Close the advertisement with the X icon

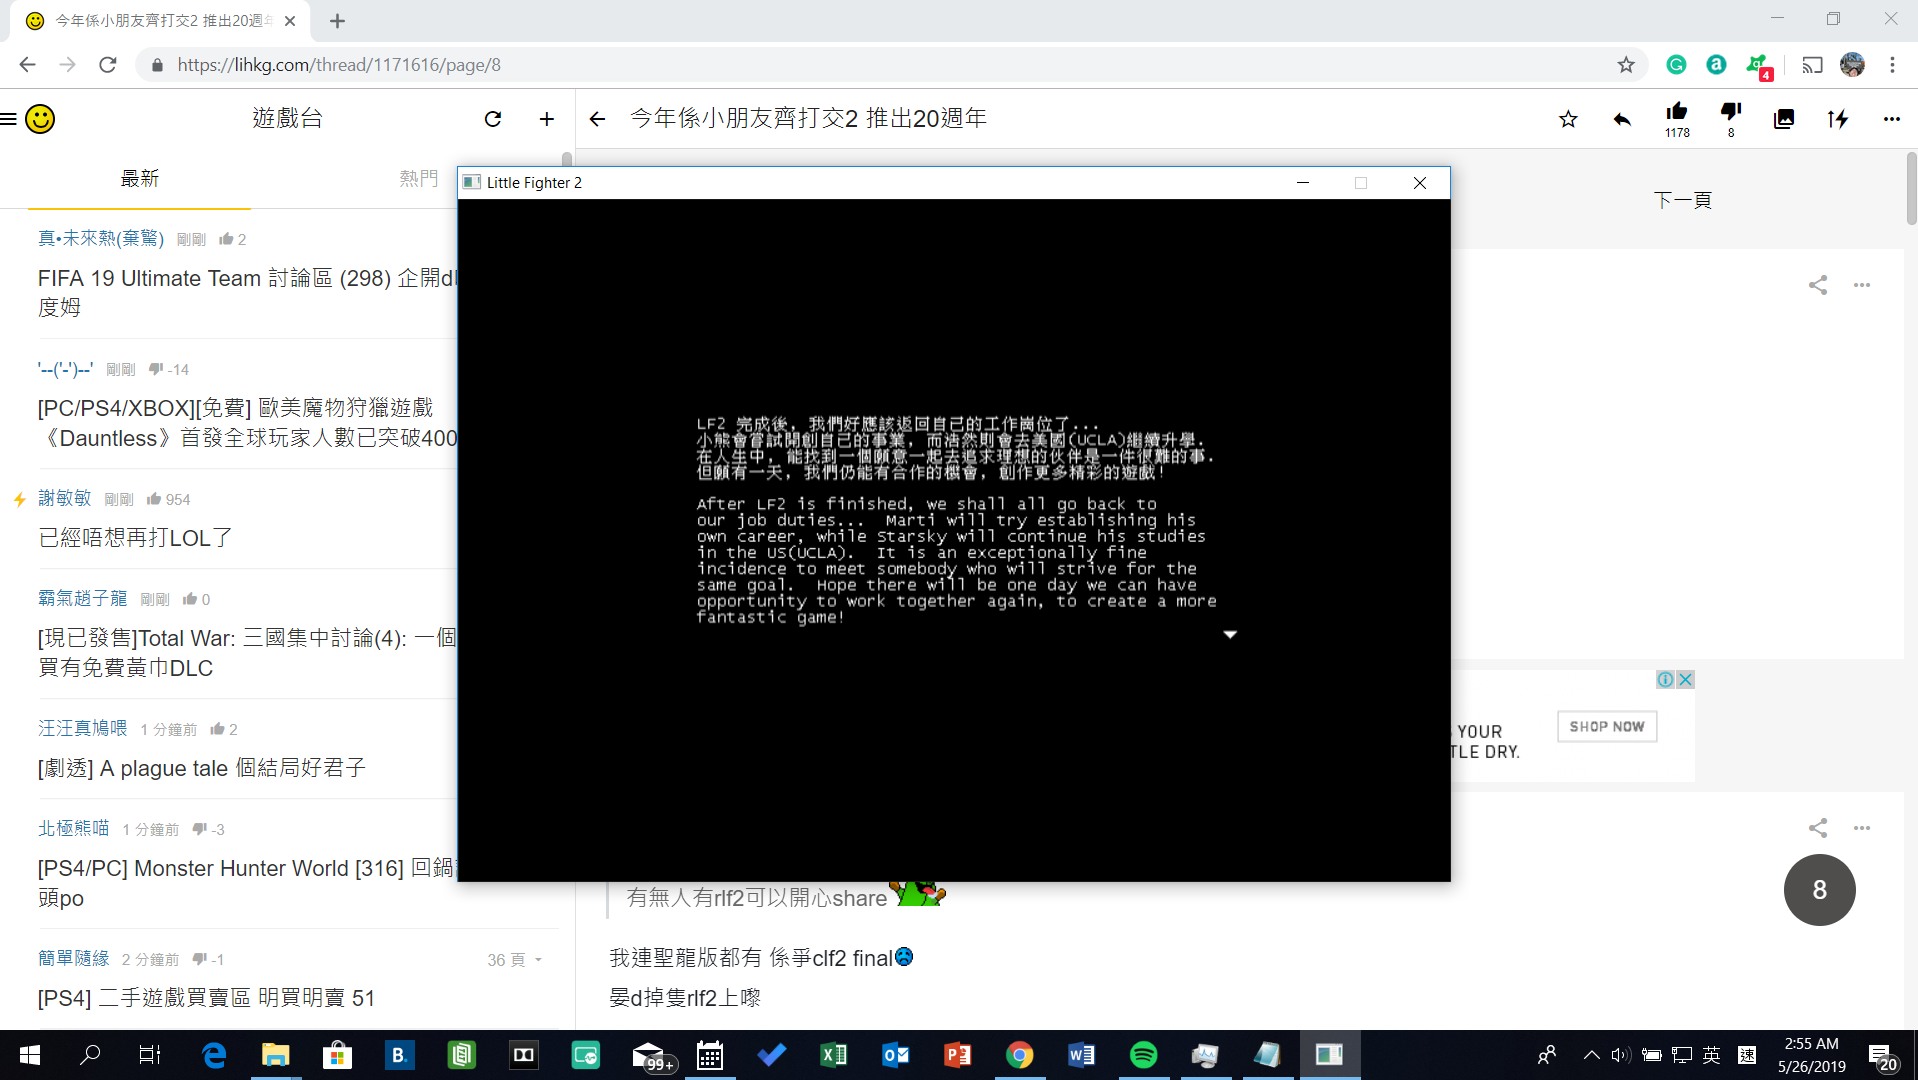pos(1685,679)
